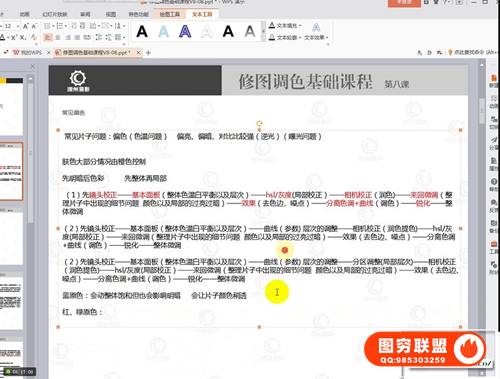Viewport: 500px width, 379px height.
Task: Switch to the 绘图工具 ribbon tab
Action: click(170, 14)
